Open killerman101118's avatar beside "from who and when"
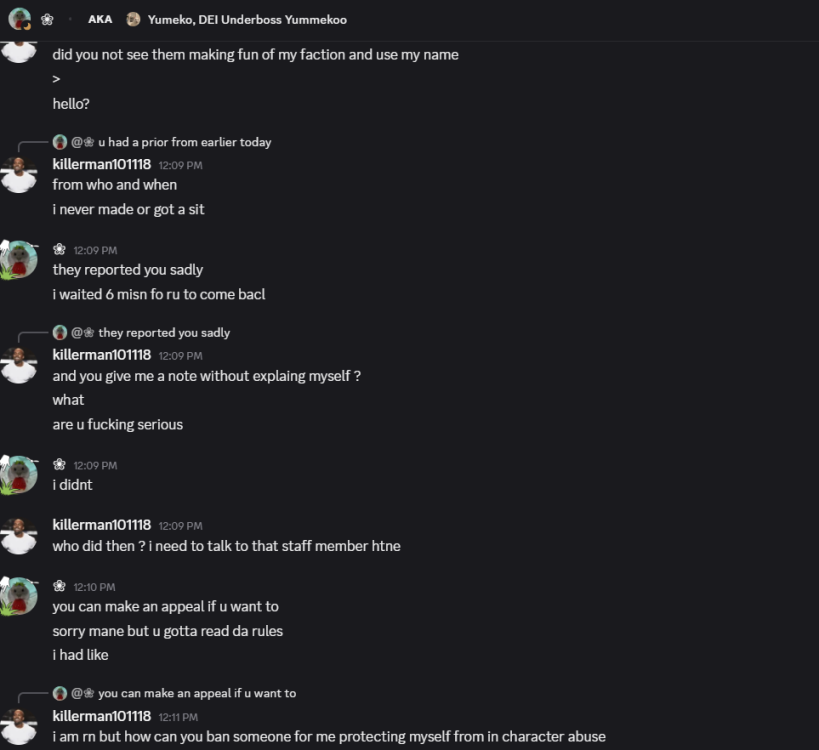The width and height of the screenshot is (819, 750). click(x=19, y=174)
